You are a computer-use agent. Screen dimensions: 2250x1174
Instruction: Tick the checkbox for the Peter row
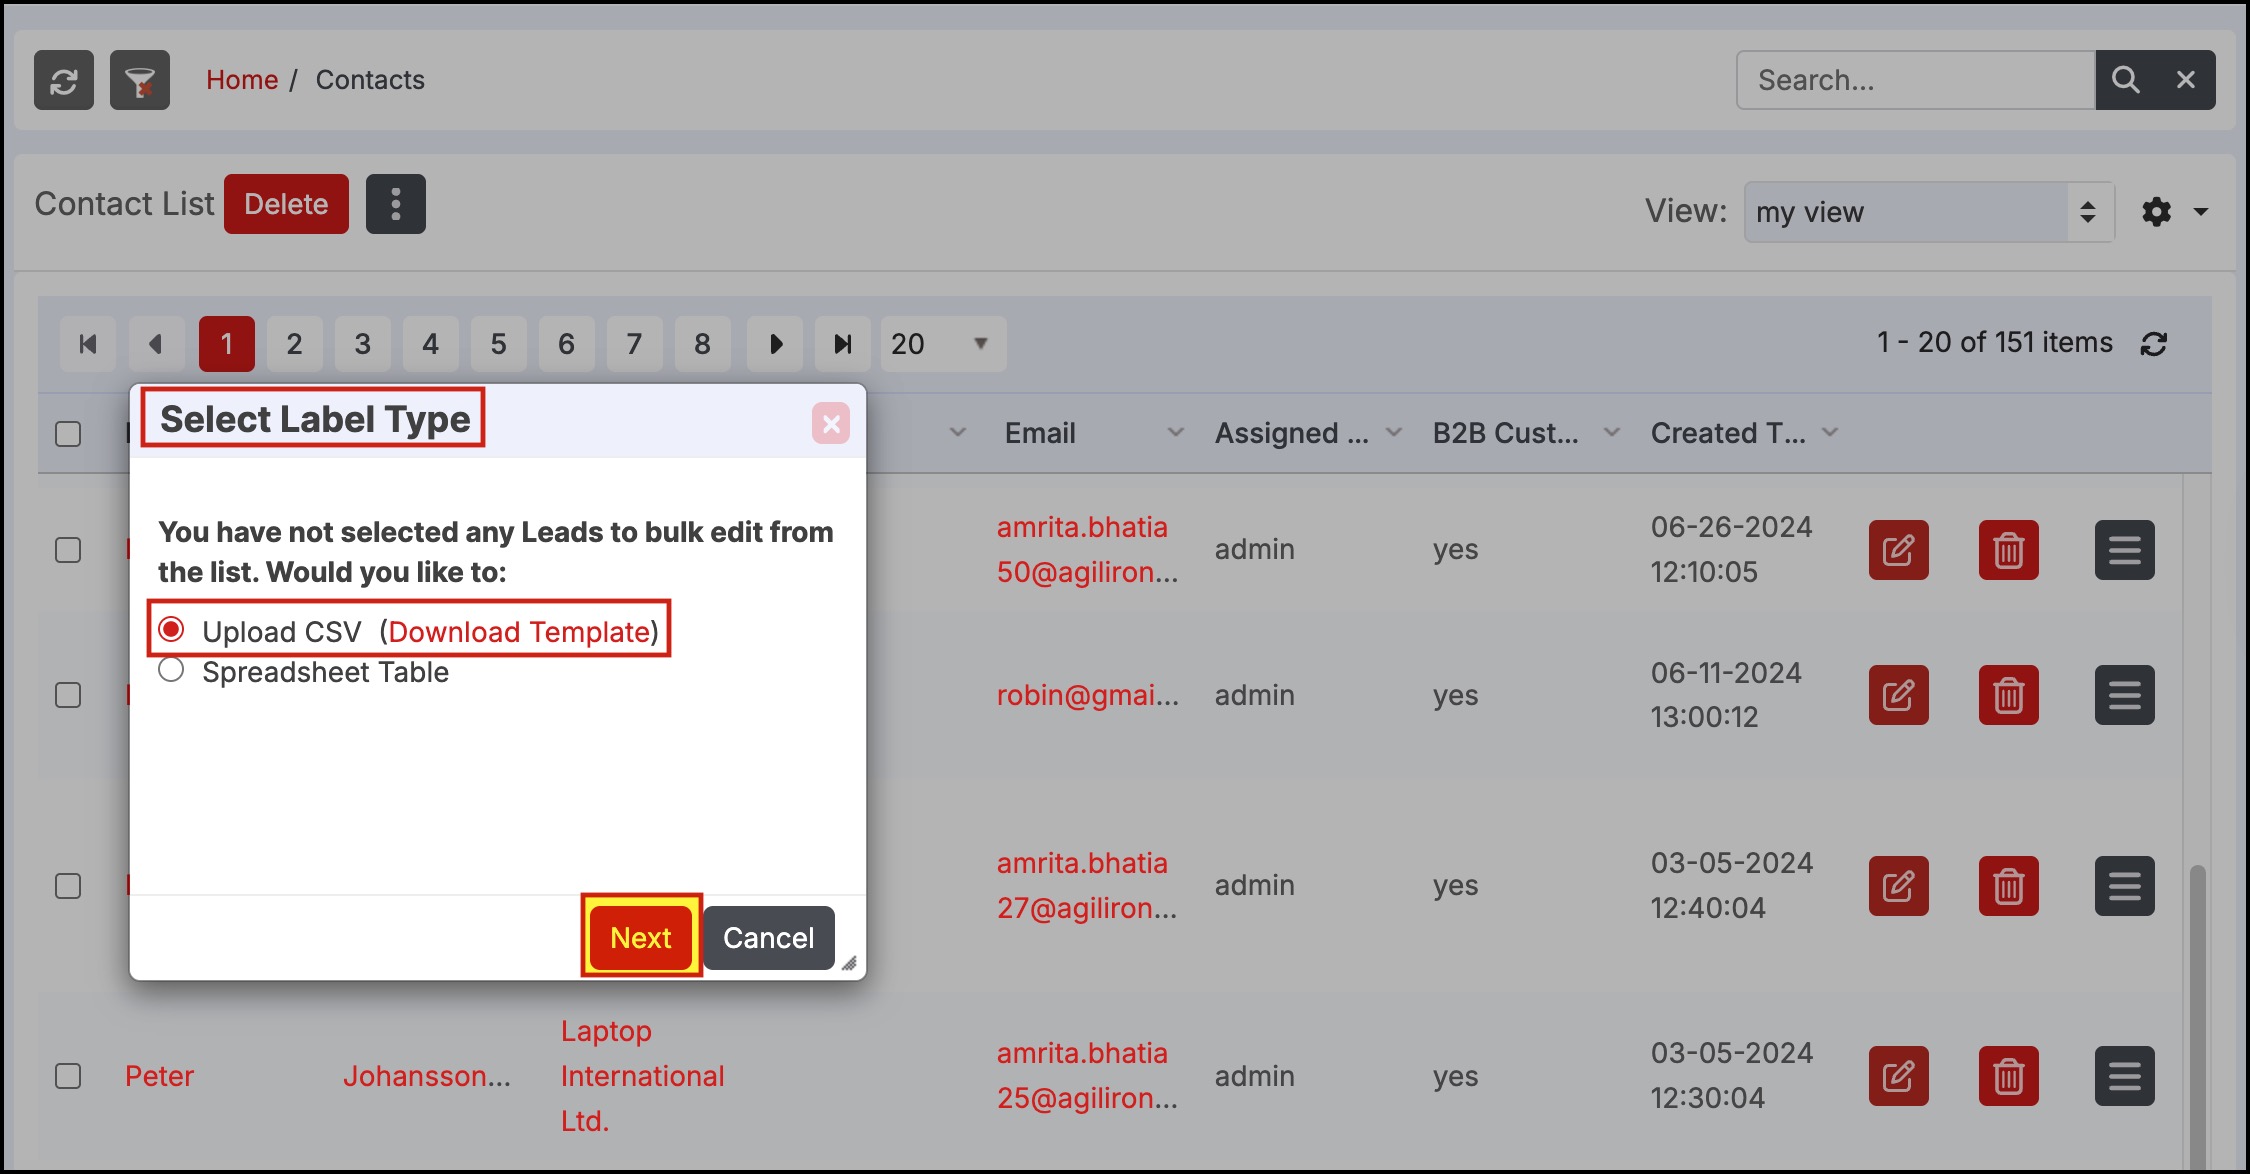[68, 1076]
